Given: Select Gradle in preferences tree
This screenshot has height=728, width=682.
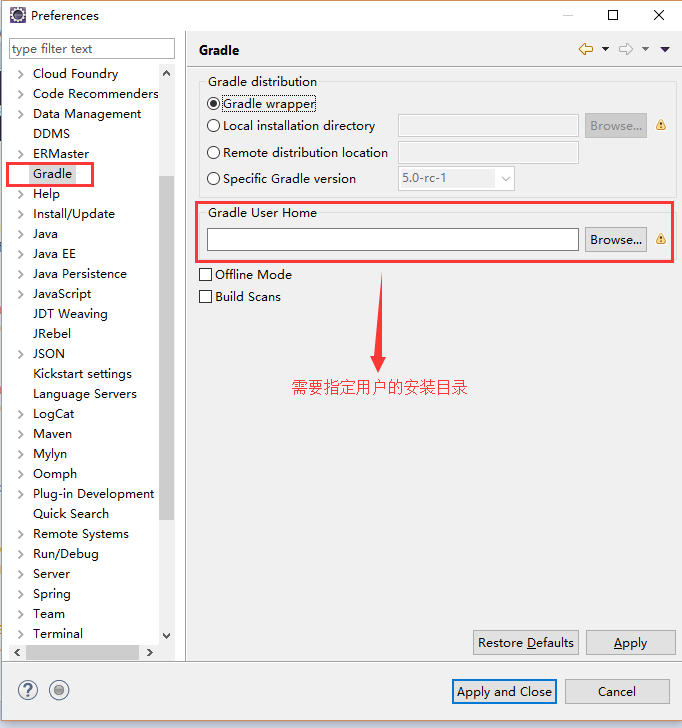Looking at the screenshot, I should pos(52,174).
